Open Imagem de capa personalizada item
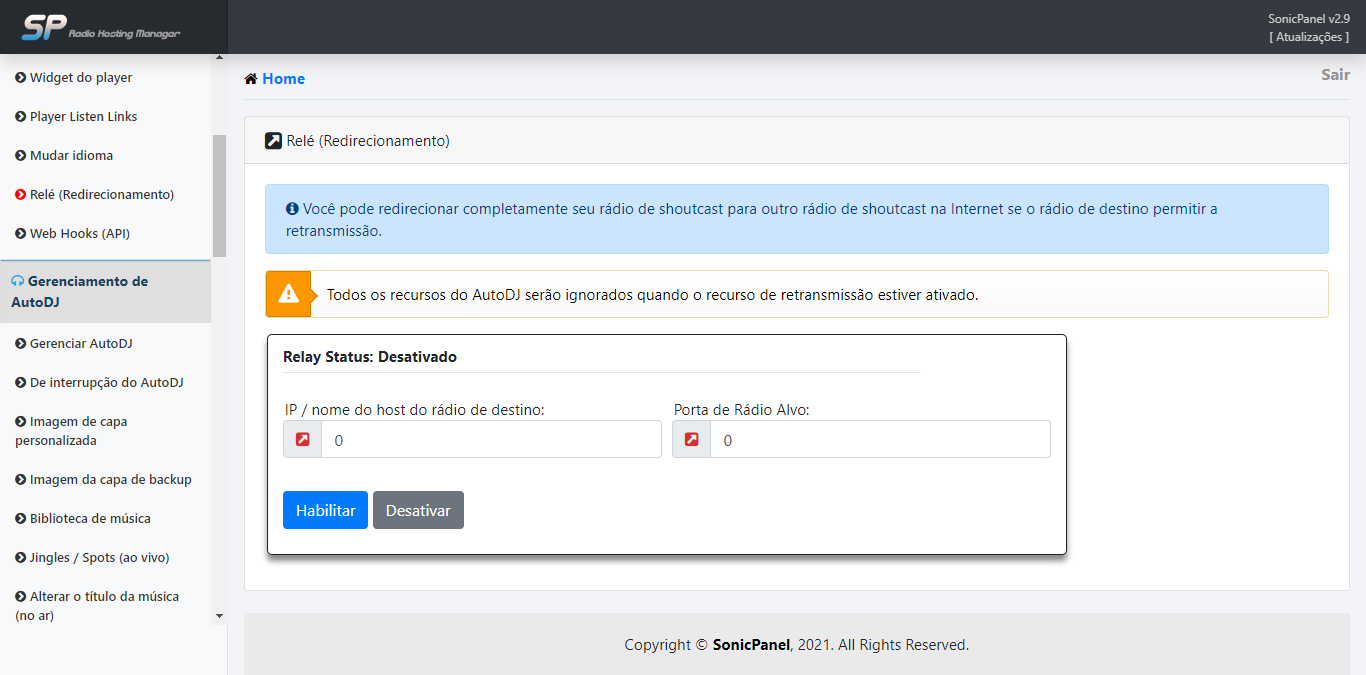Image resolution: width=1366 pixels, height=675 pixels. click(71, 431)
